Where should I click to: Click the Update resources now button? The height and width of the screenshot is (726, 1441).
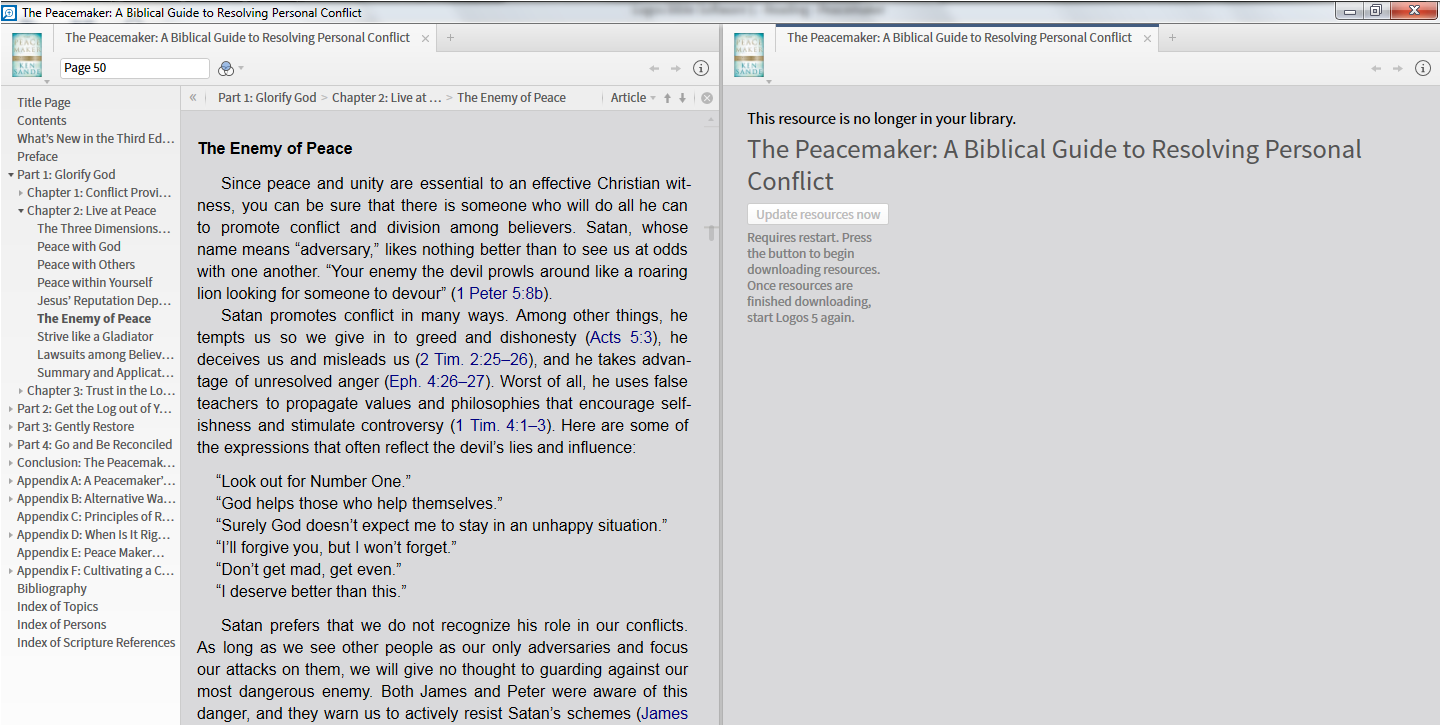pos(818,214)
